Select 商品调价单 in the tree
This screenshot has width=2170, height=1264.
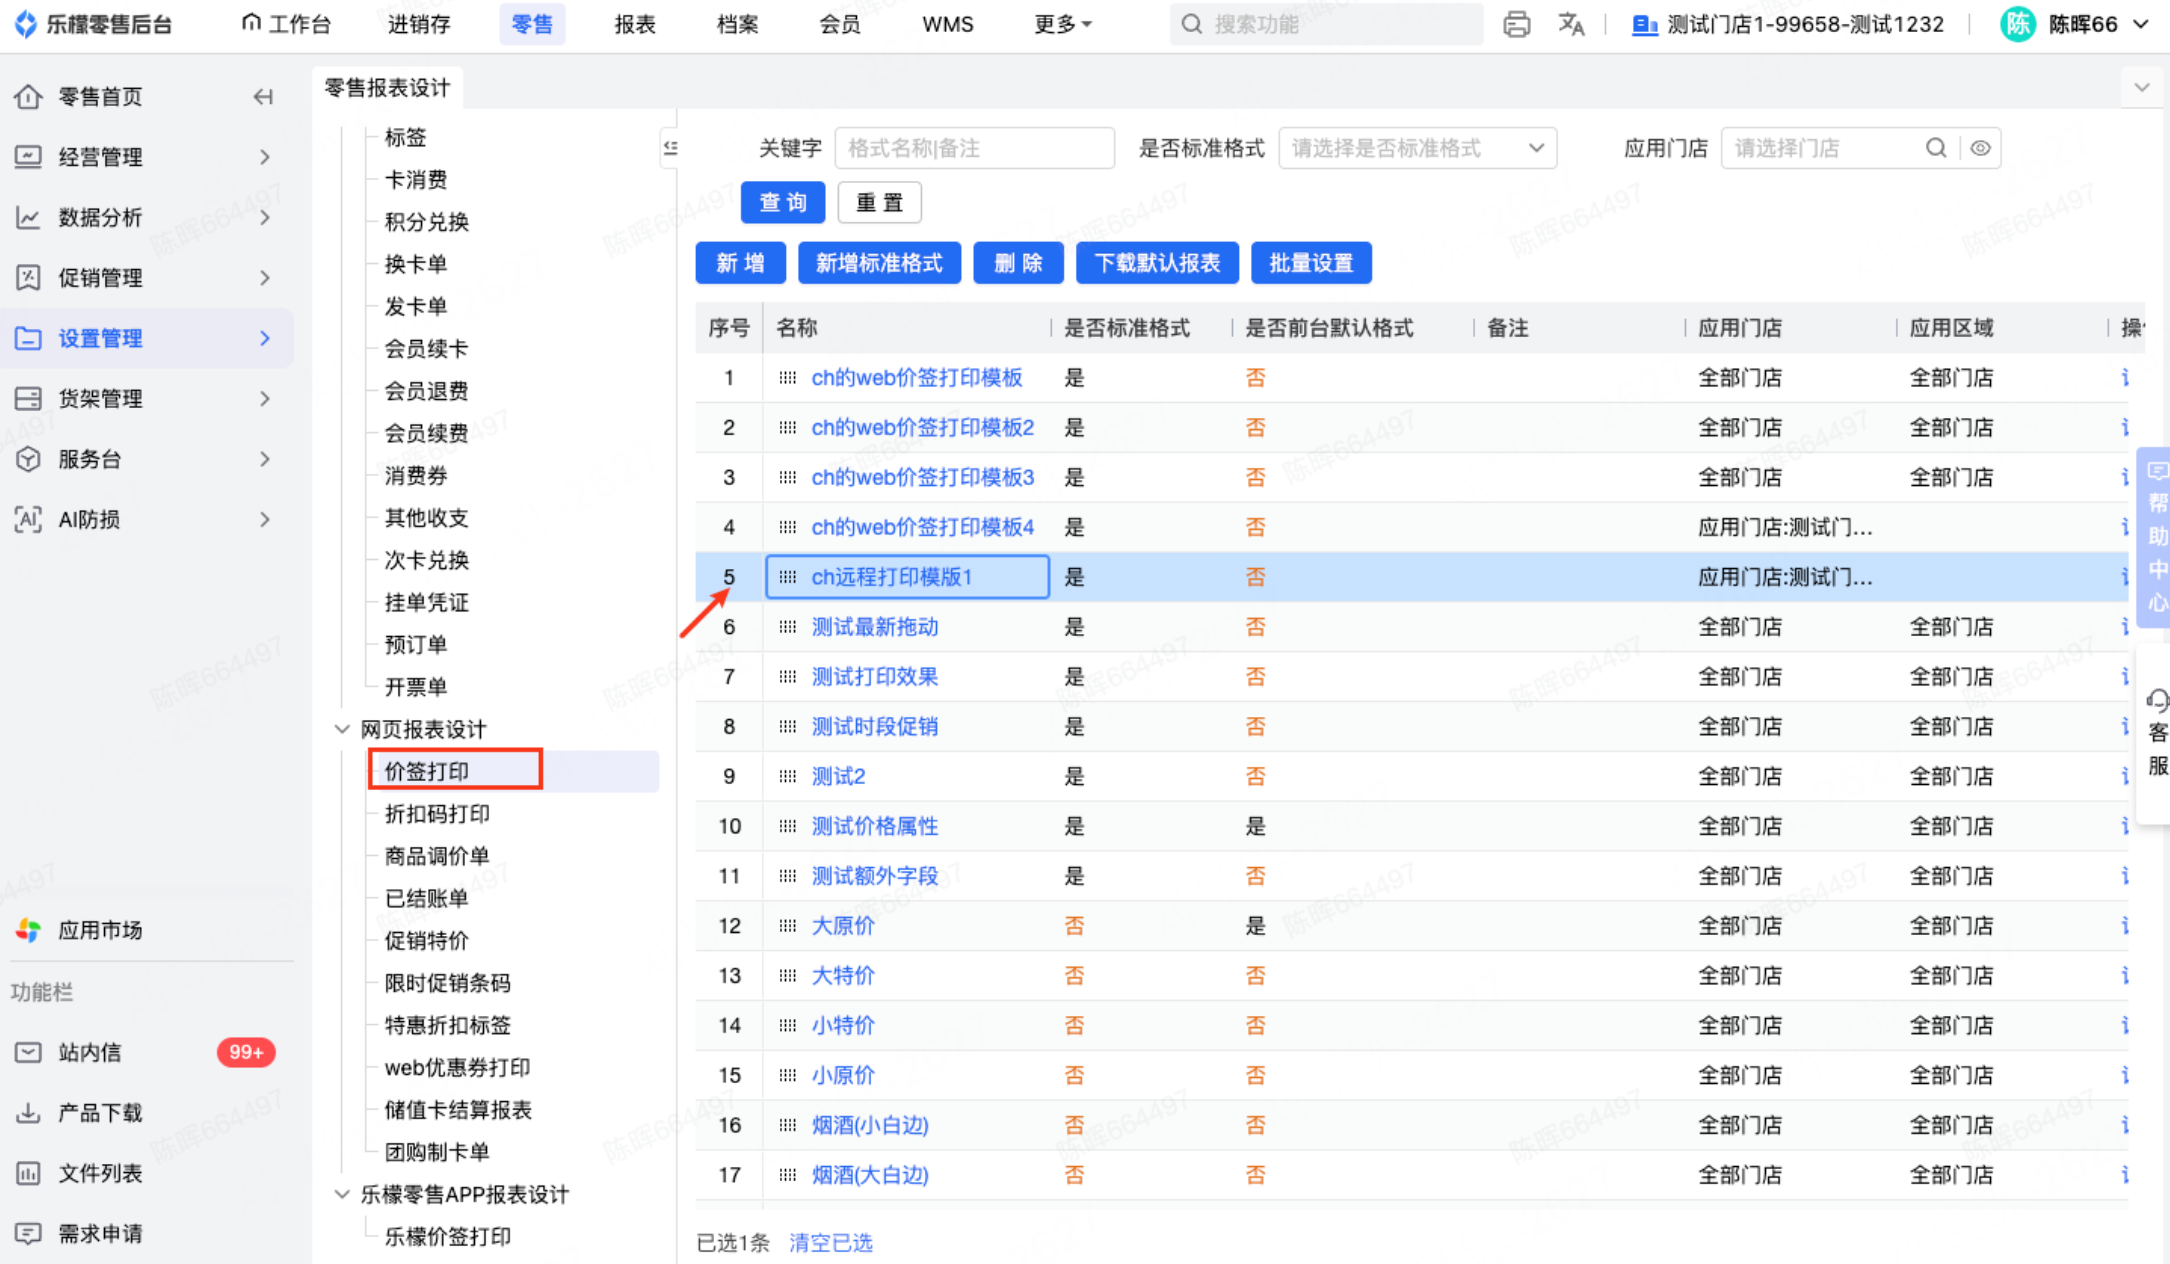437,856
